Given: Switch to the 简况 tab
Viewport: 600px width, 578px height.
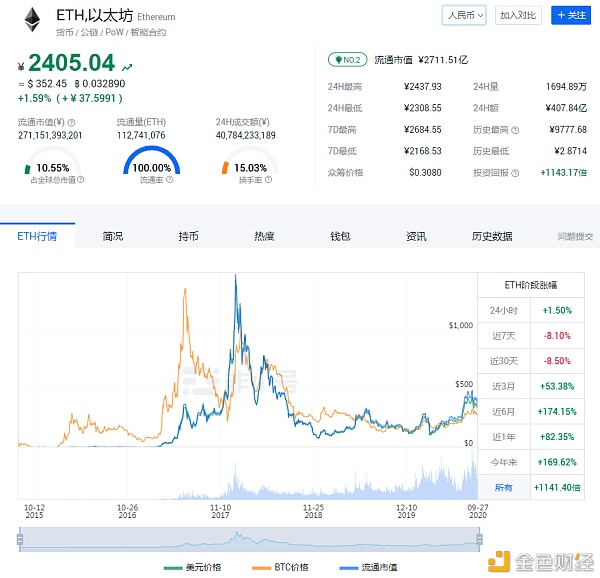Looking at the screenshot, I should (113, 236).
